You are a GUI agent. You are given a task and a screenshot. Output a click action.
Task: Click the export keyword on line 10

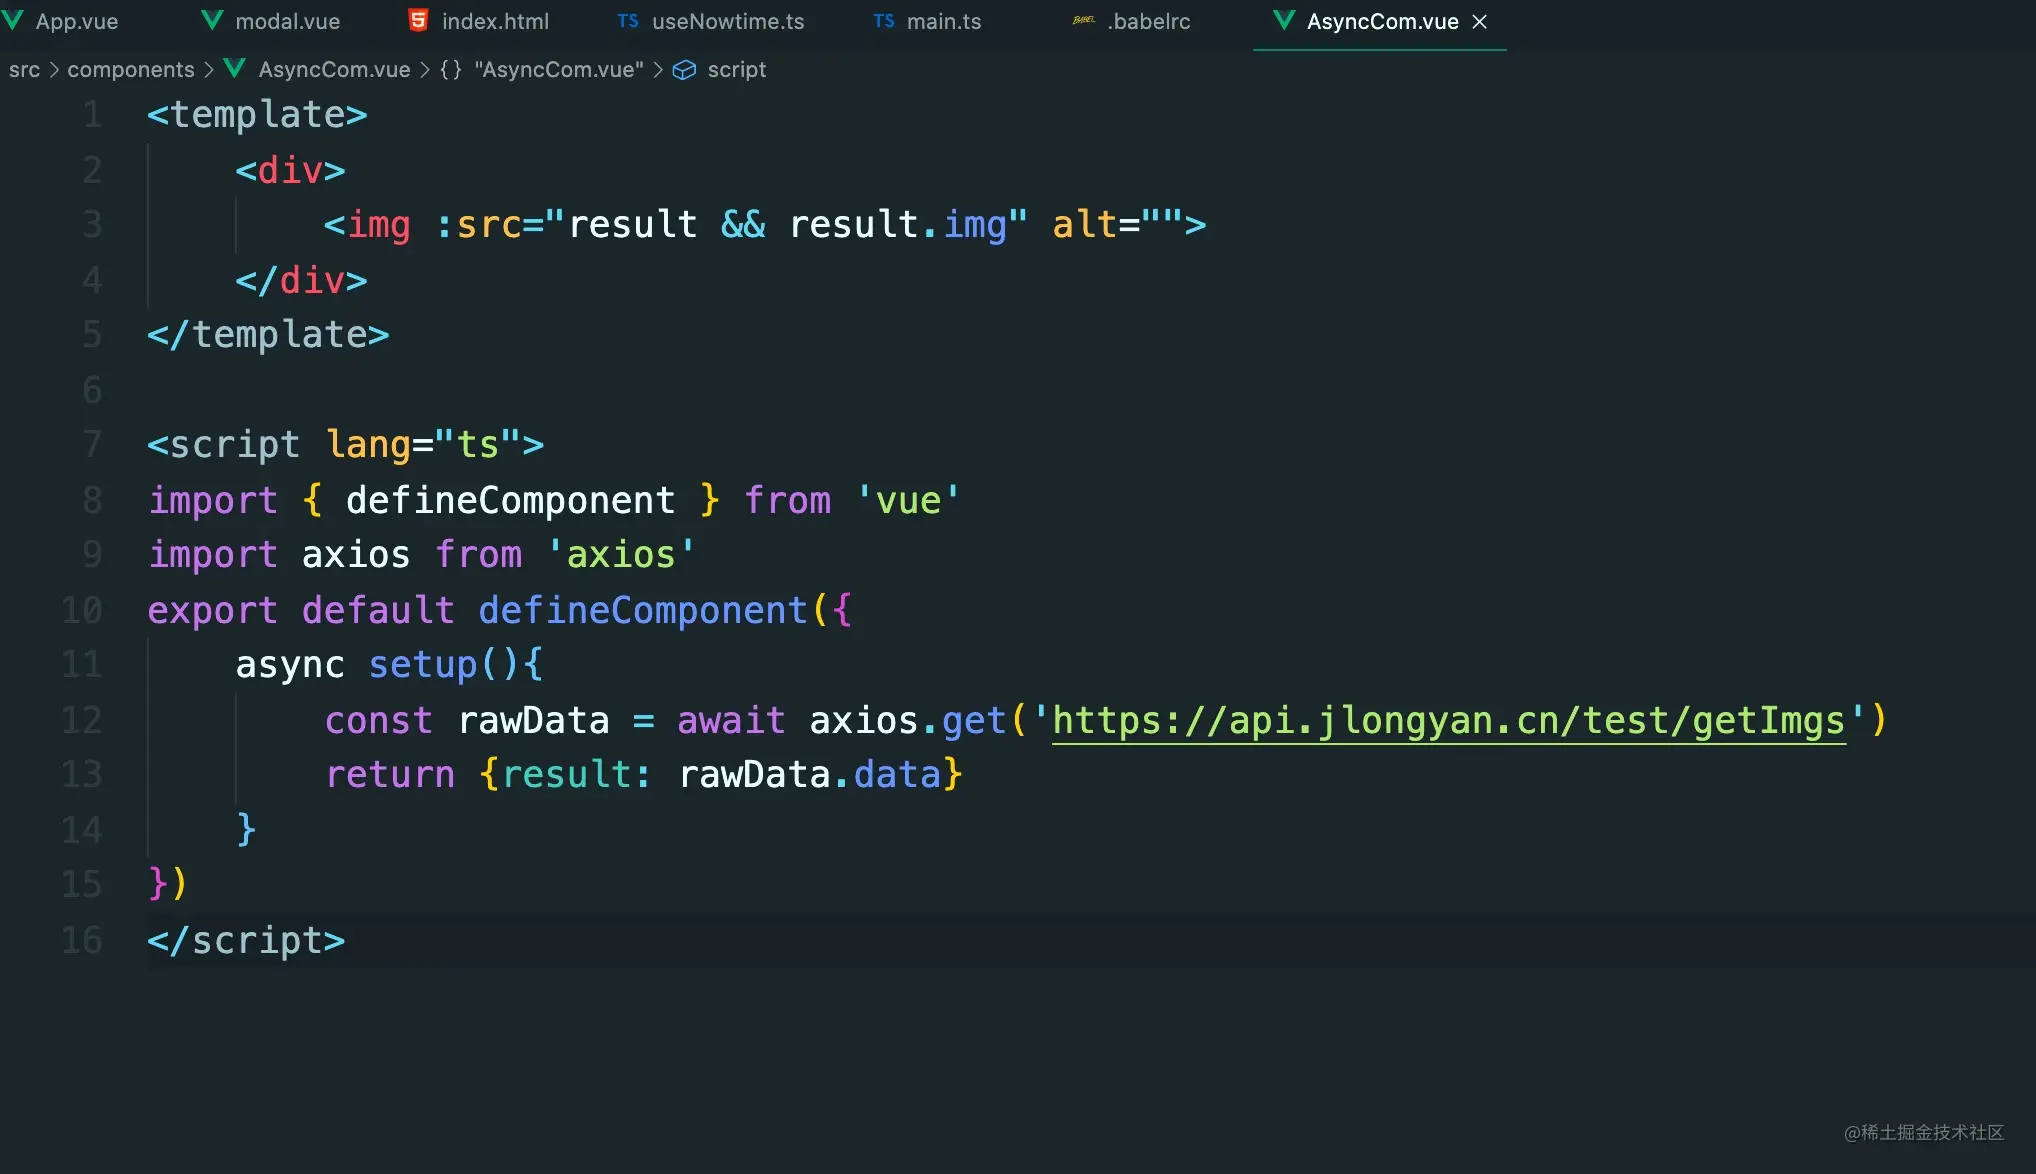coord(212,610)
